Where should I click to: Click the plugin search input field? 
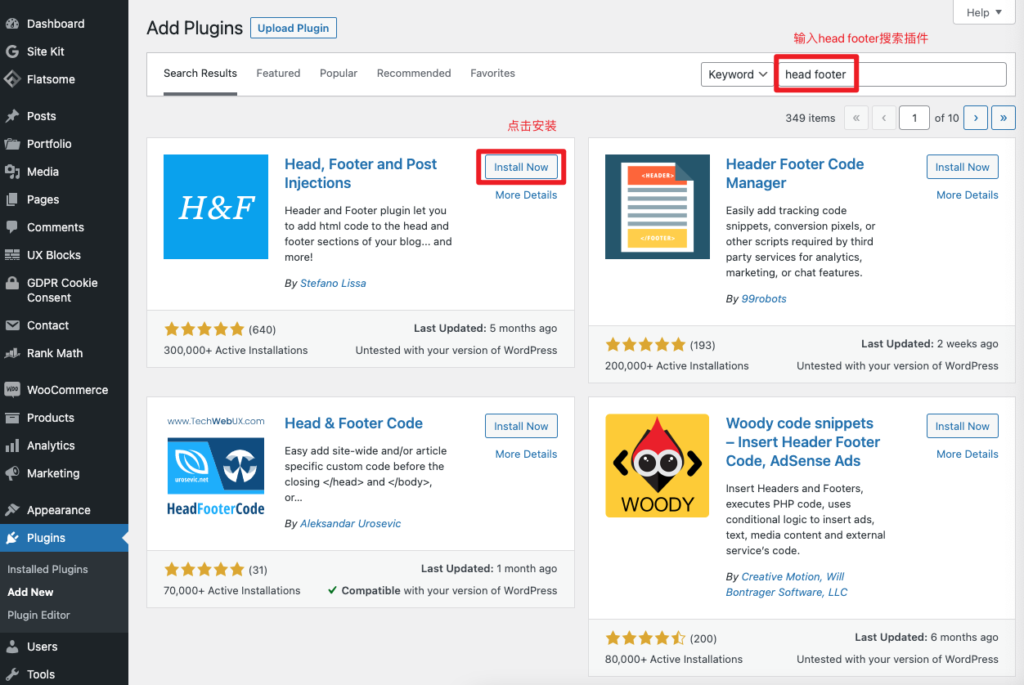[891, 74]
